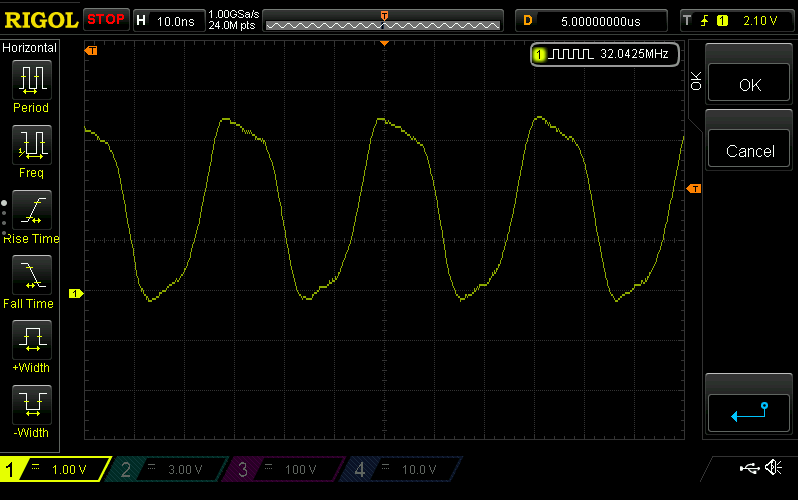
Task: Click the RIGOL logo
Action: 41,20
